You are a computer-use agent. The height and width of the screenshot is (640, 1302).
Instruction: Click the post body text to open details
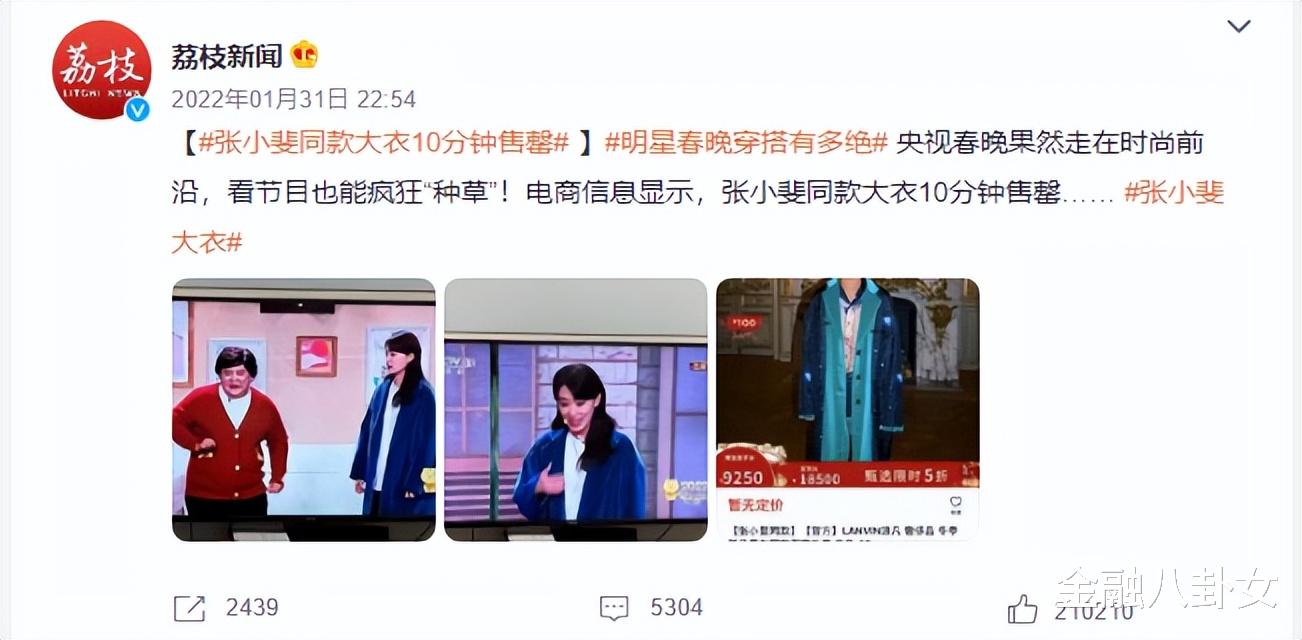[697, 193]
